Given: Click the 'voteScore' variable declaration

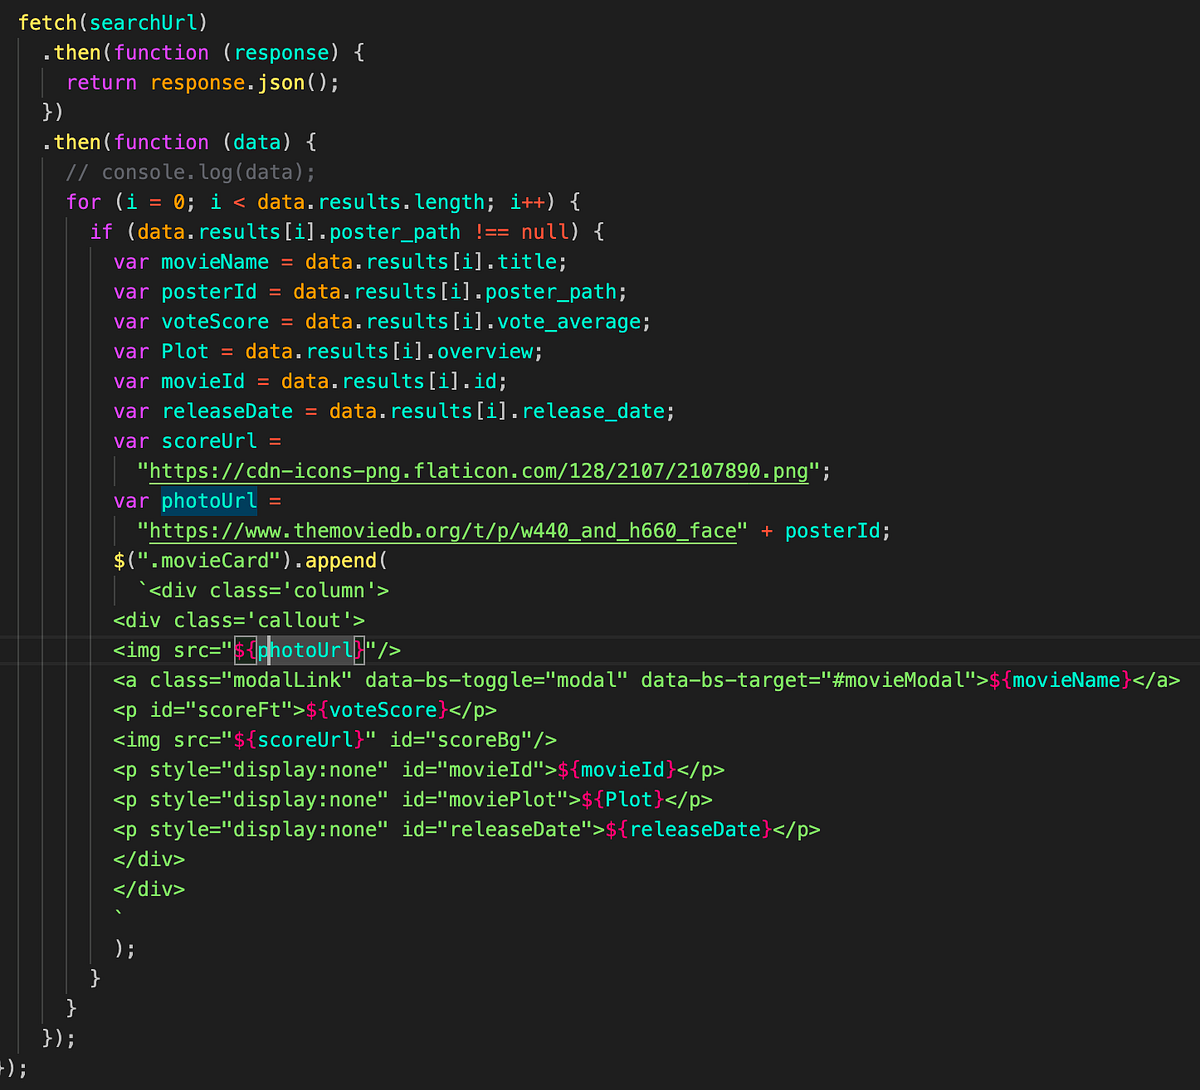Looking at the screenshot, I should coord(383,322).
